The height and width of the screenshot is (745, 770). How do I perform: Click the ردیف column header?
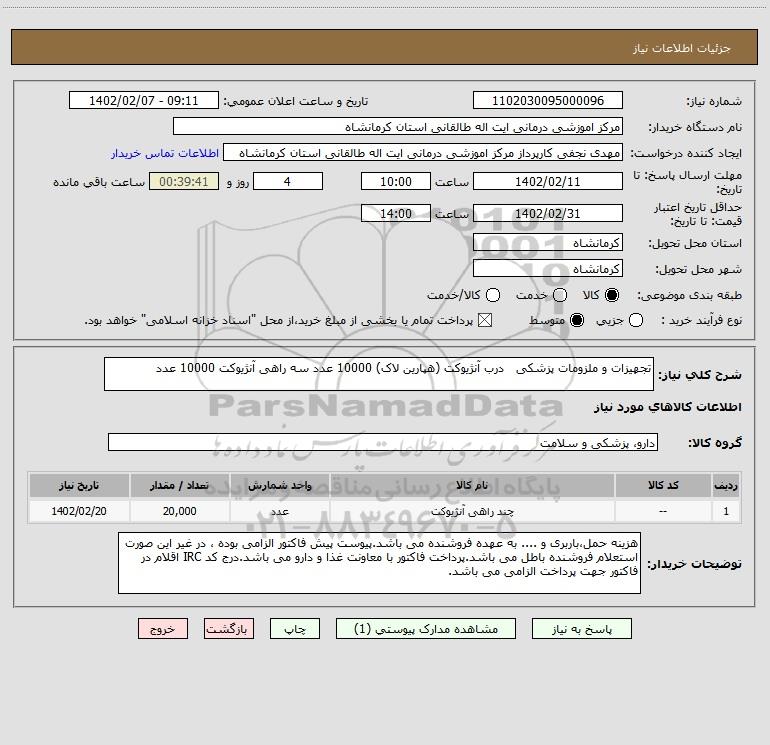coord(726,485)
